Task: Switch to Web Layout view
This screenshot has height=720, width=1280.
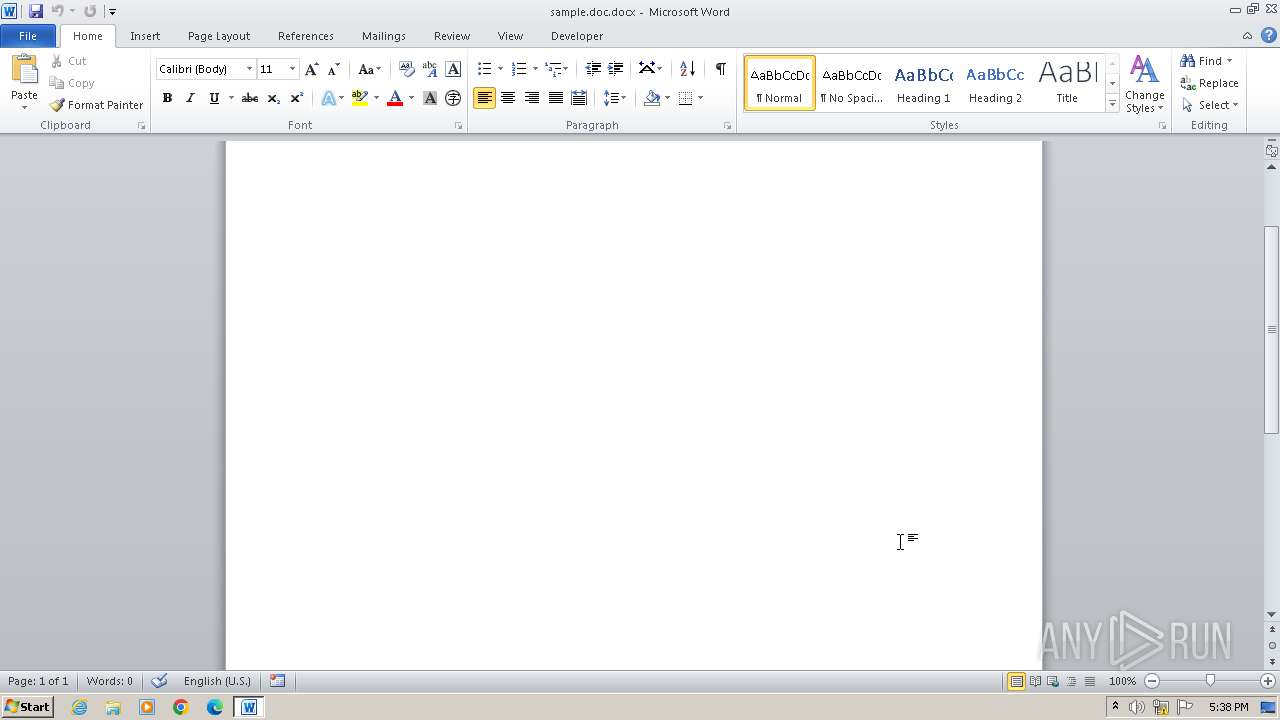Action: 1053,681
